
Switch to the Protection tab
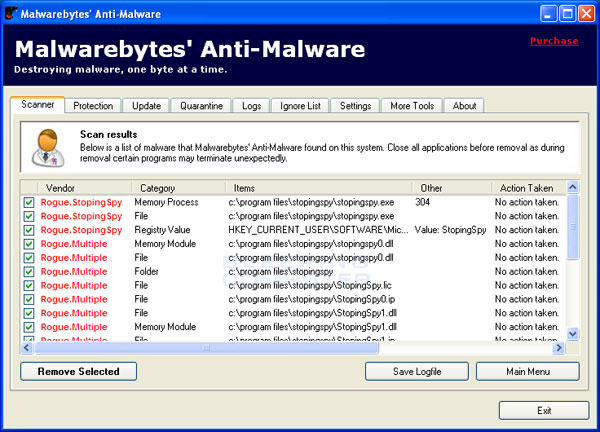pyautogui.click(x=93, y=106)
